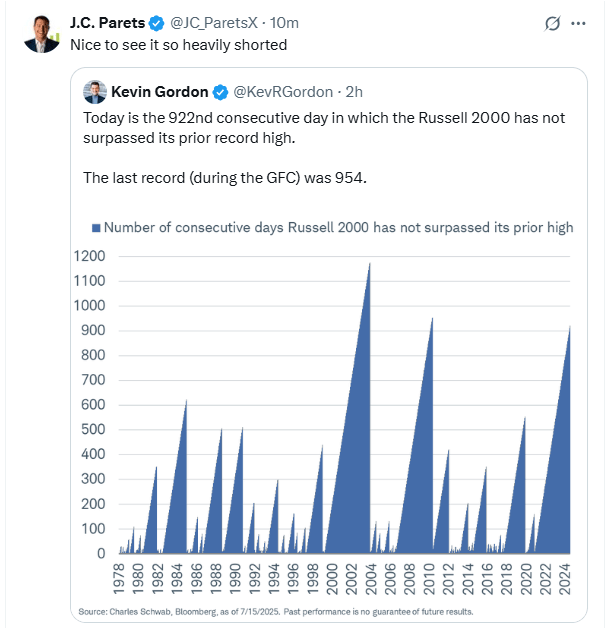Click the Kevin Gordon display name
Image resolution: width=608 pixels, height=628 pixels.
pos(159,92)
